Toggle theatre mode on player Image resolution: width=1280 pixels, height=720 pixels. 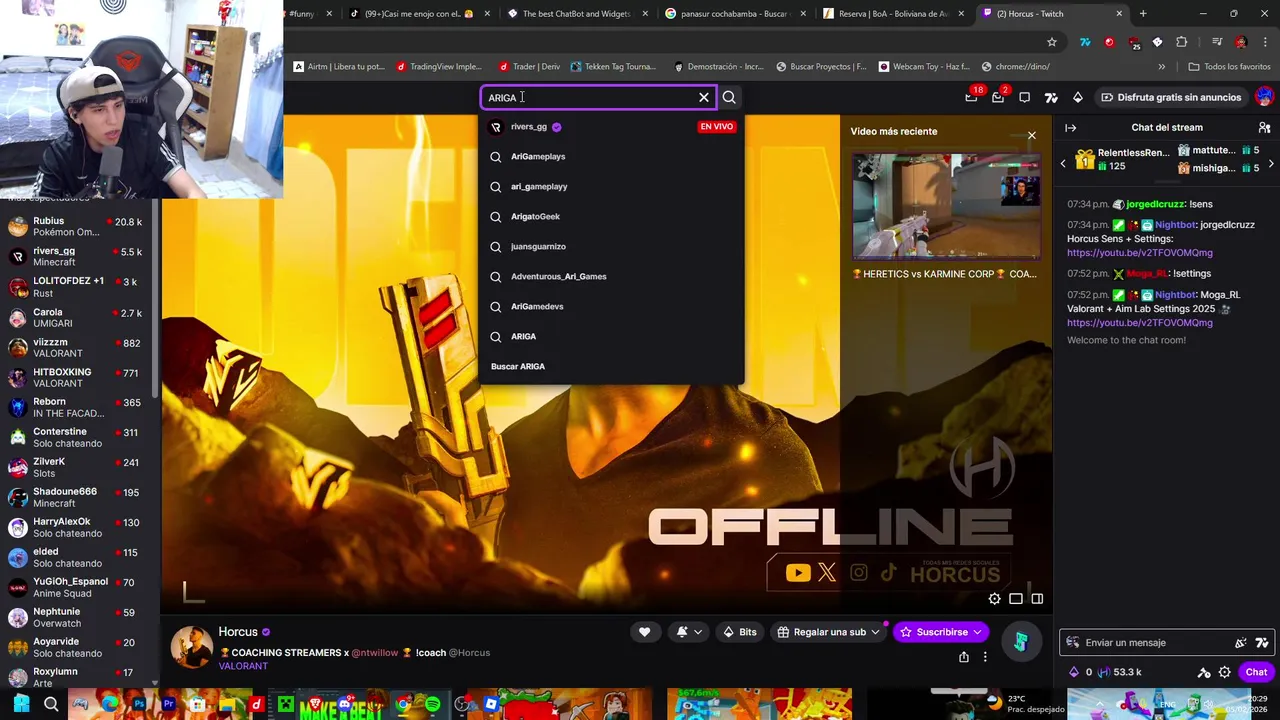pos(1015,599)
